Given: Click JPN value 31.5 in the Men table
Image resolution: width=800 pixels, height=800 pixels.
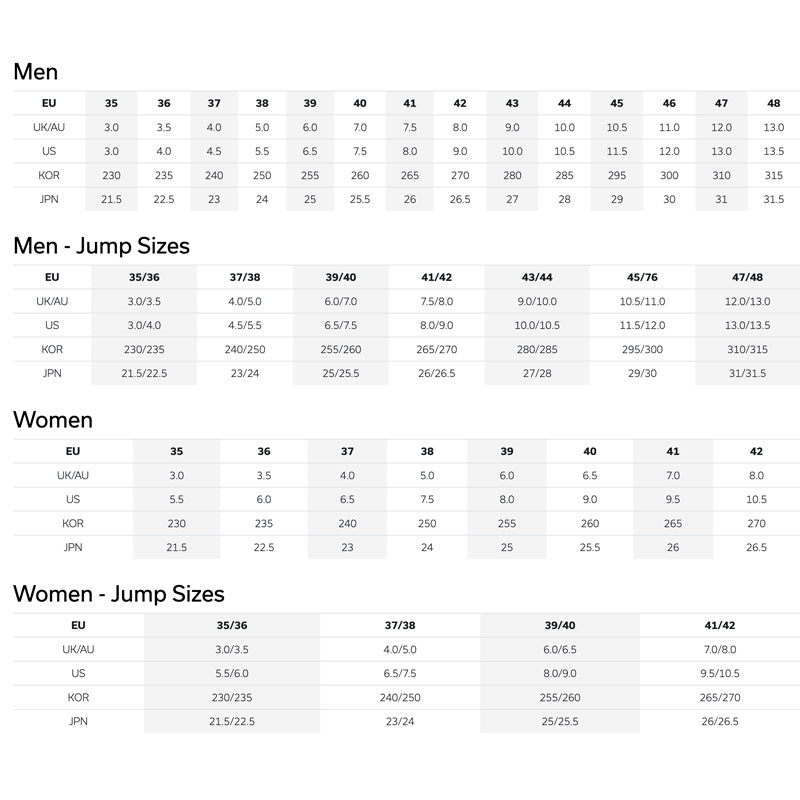Looking at the screenshot, I should pyautogui.click(x=773, y=199).
